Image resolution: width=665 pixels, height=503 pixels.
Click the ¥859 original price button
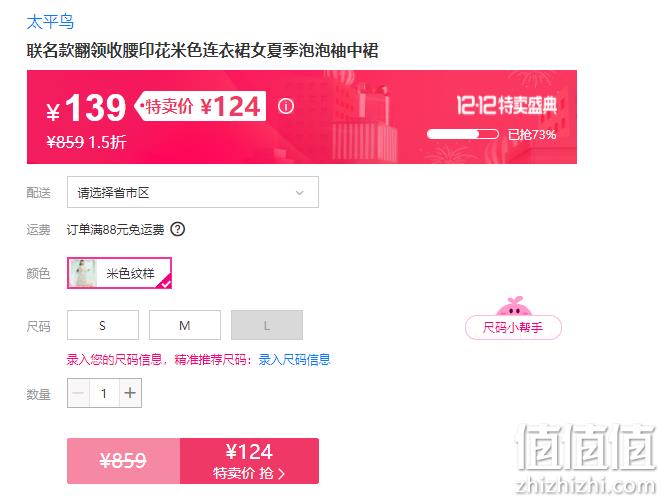pyautogui.click(x=123, y=461)
